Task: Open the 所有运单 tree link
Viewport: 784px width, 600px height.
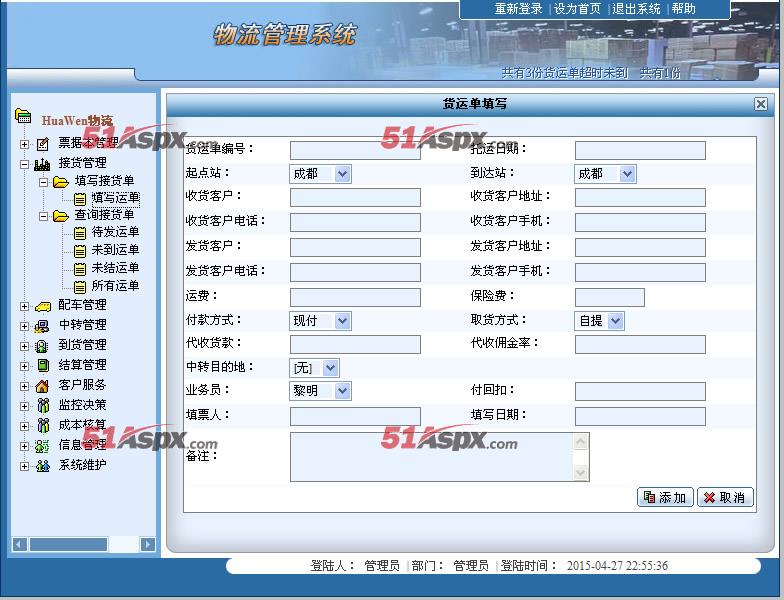Action: [x=116, y=286]
